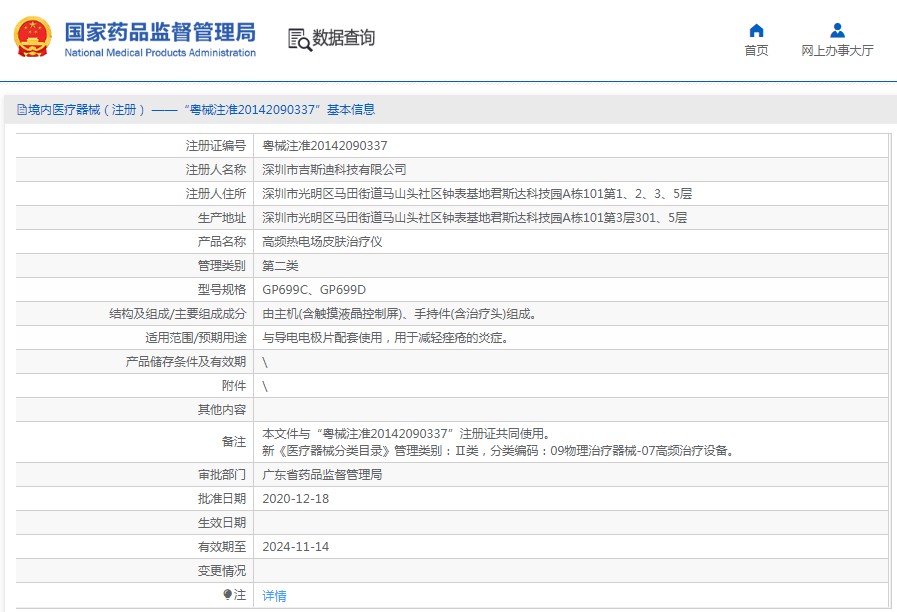Select remark line 新《医疗器械分类目录》管理类别
This screenshot has width=897, height=612.
pyautogui.click(x=498, y=451)
